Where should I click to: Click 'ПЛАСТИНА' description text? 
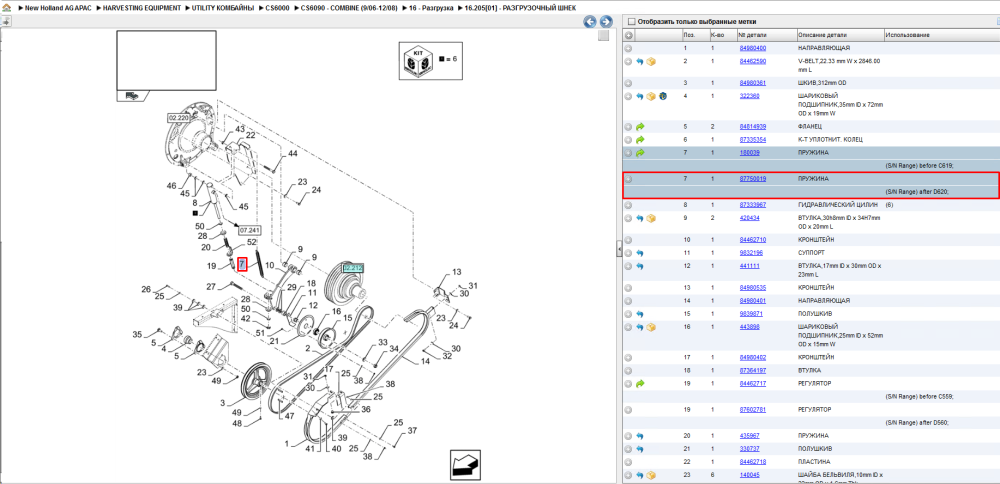click(814, 462)
